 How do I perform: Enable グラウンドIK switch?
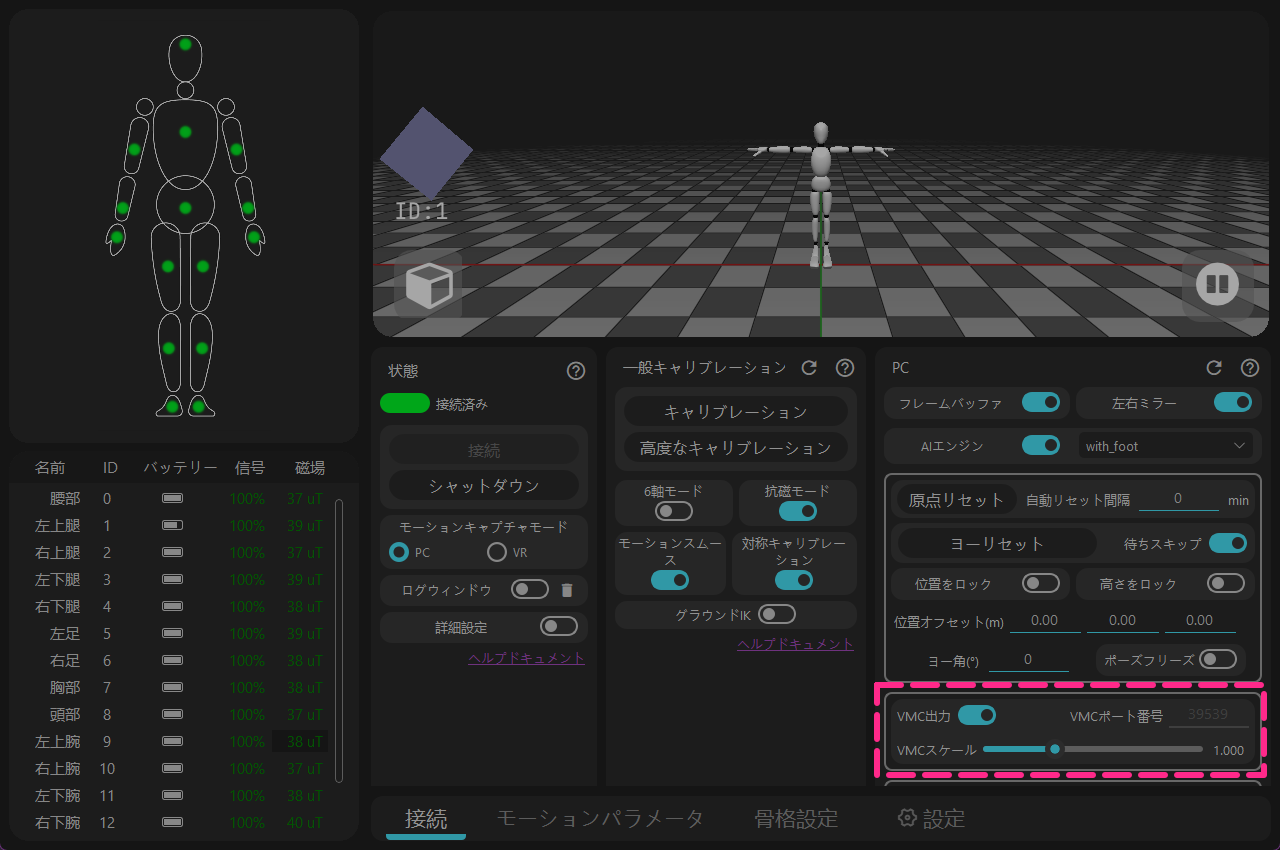(777, 614)
